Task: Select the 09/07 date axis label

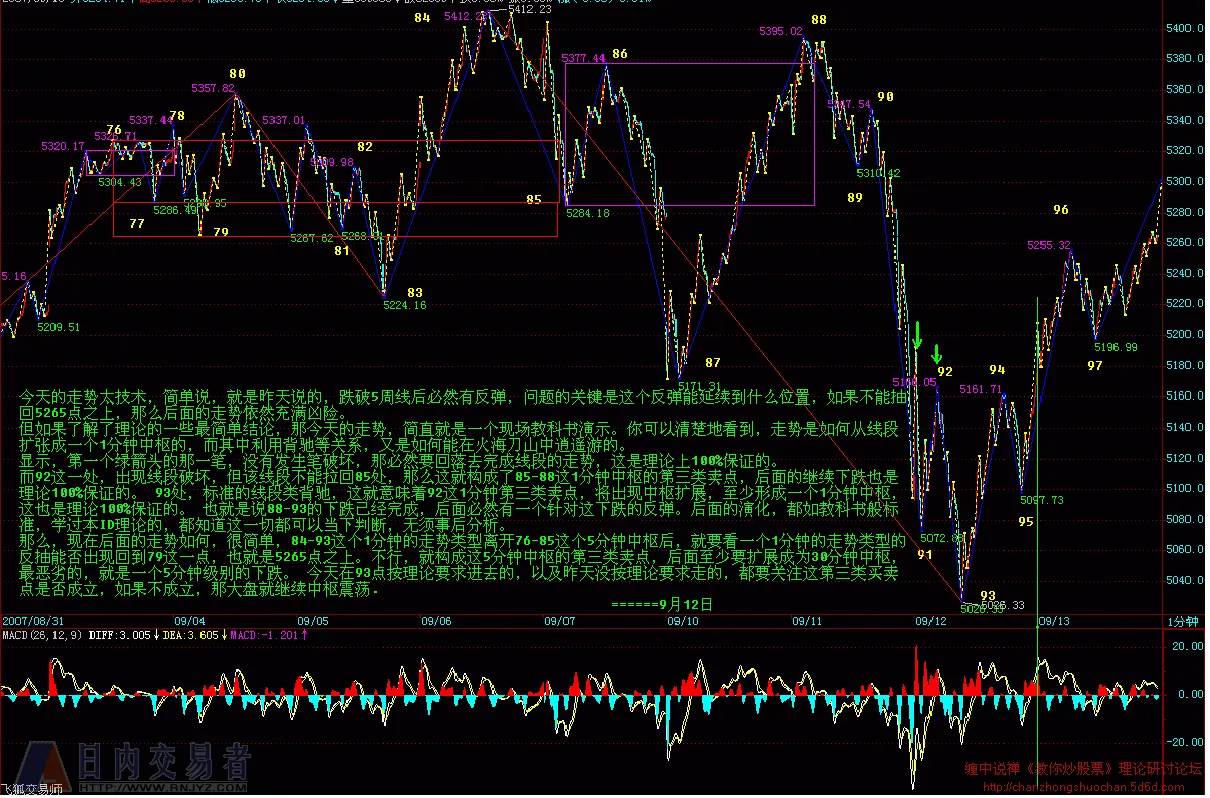Action: click(x=559, y=621)
